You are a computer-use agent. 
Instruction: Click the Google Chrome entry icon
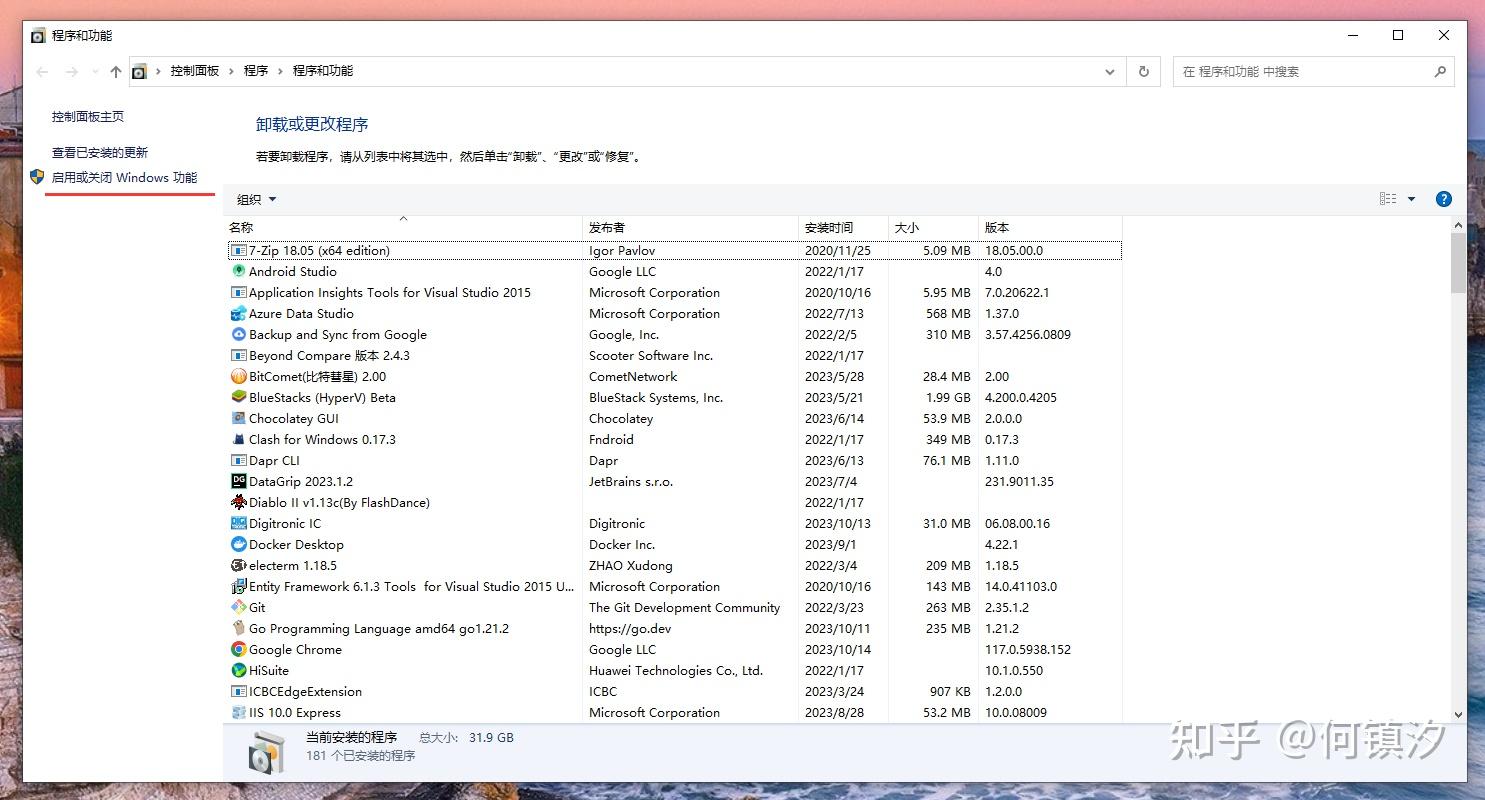click(237, 649)
